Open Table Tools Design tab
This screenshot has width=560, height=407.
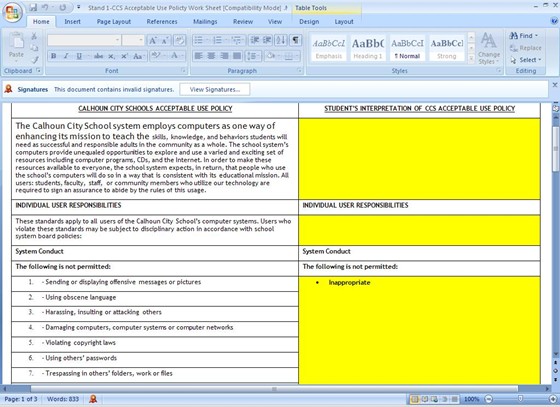309,22
